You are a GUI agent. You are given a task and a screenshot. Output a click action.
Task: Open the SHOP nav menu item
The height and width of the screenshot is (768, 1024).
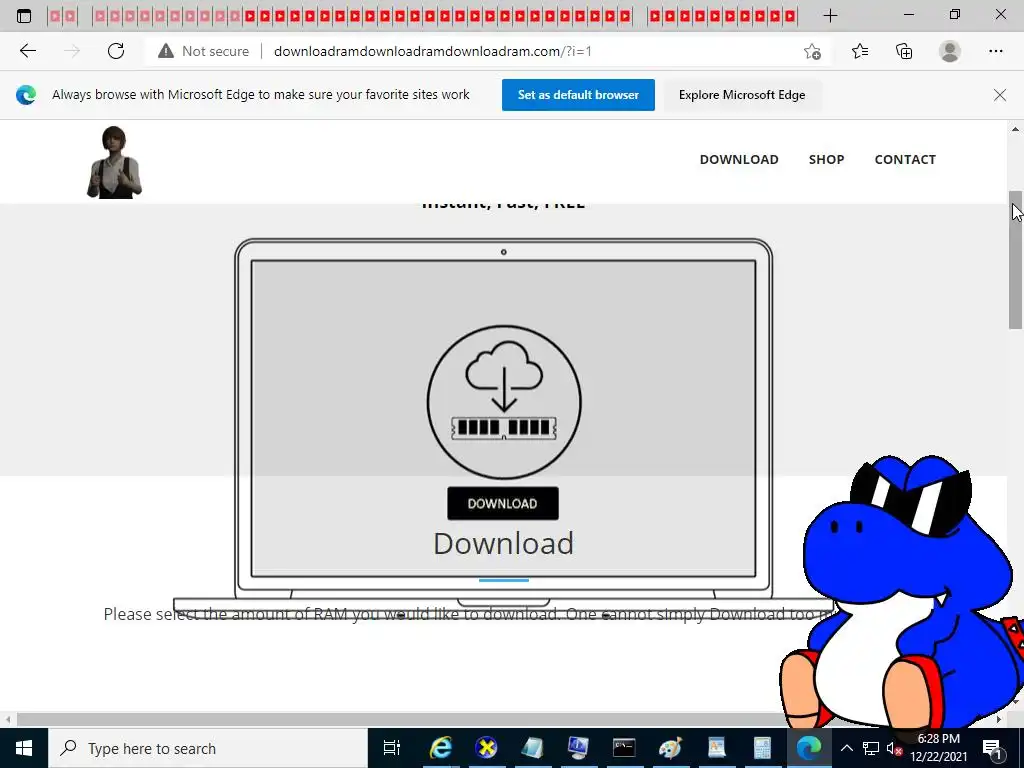coord(826,159)
